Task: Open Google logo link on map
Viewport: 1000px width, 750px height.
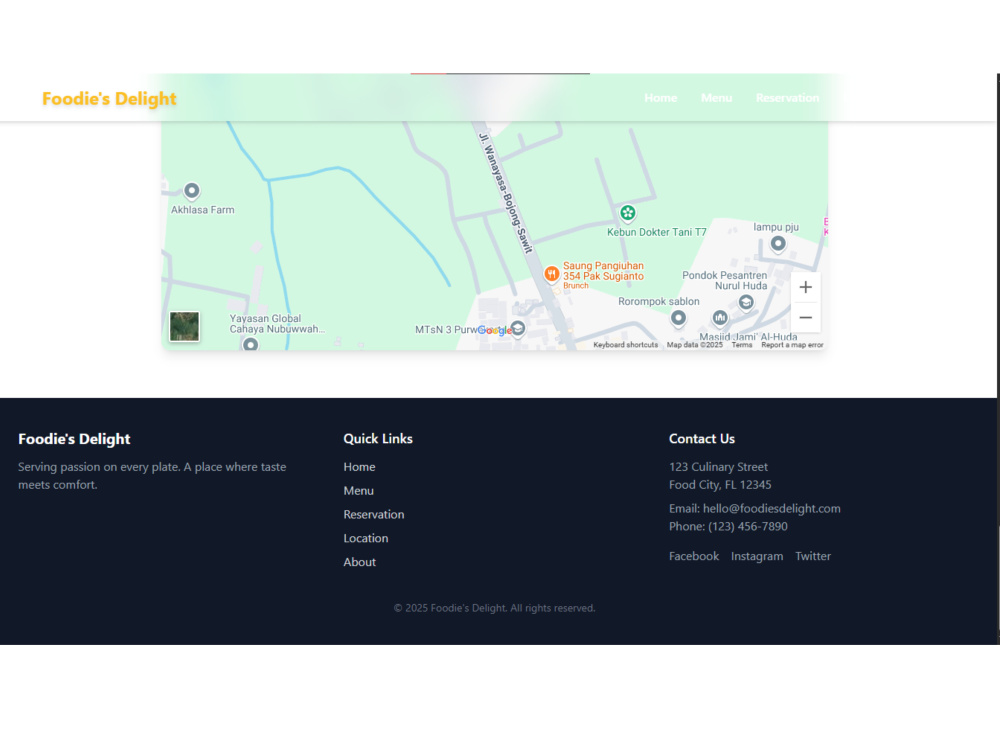Action: (495, 330)
